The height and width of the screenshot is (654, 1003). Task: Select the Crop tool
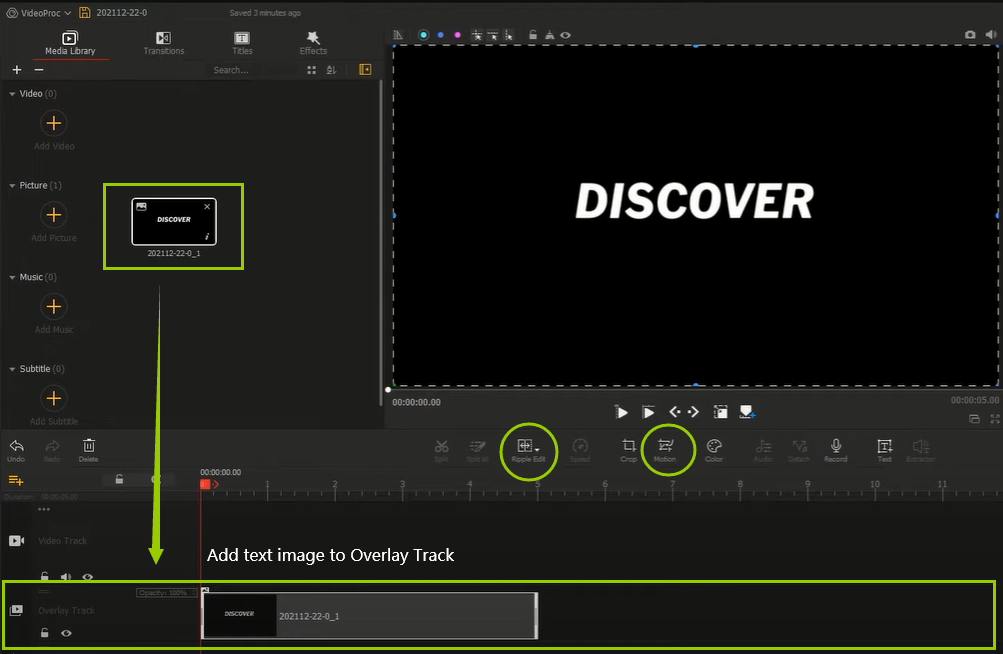(628, 447)
